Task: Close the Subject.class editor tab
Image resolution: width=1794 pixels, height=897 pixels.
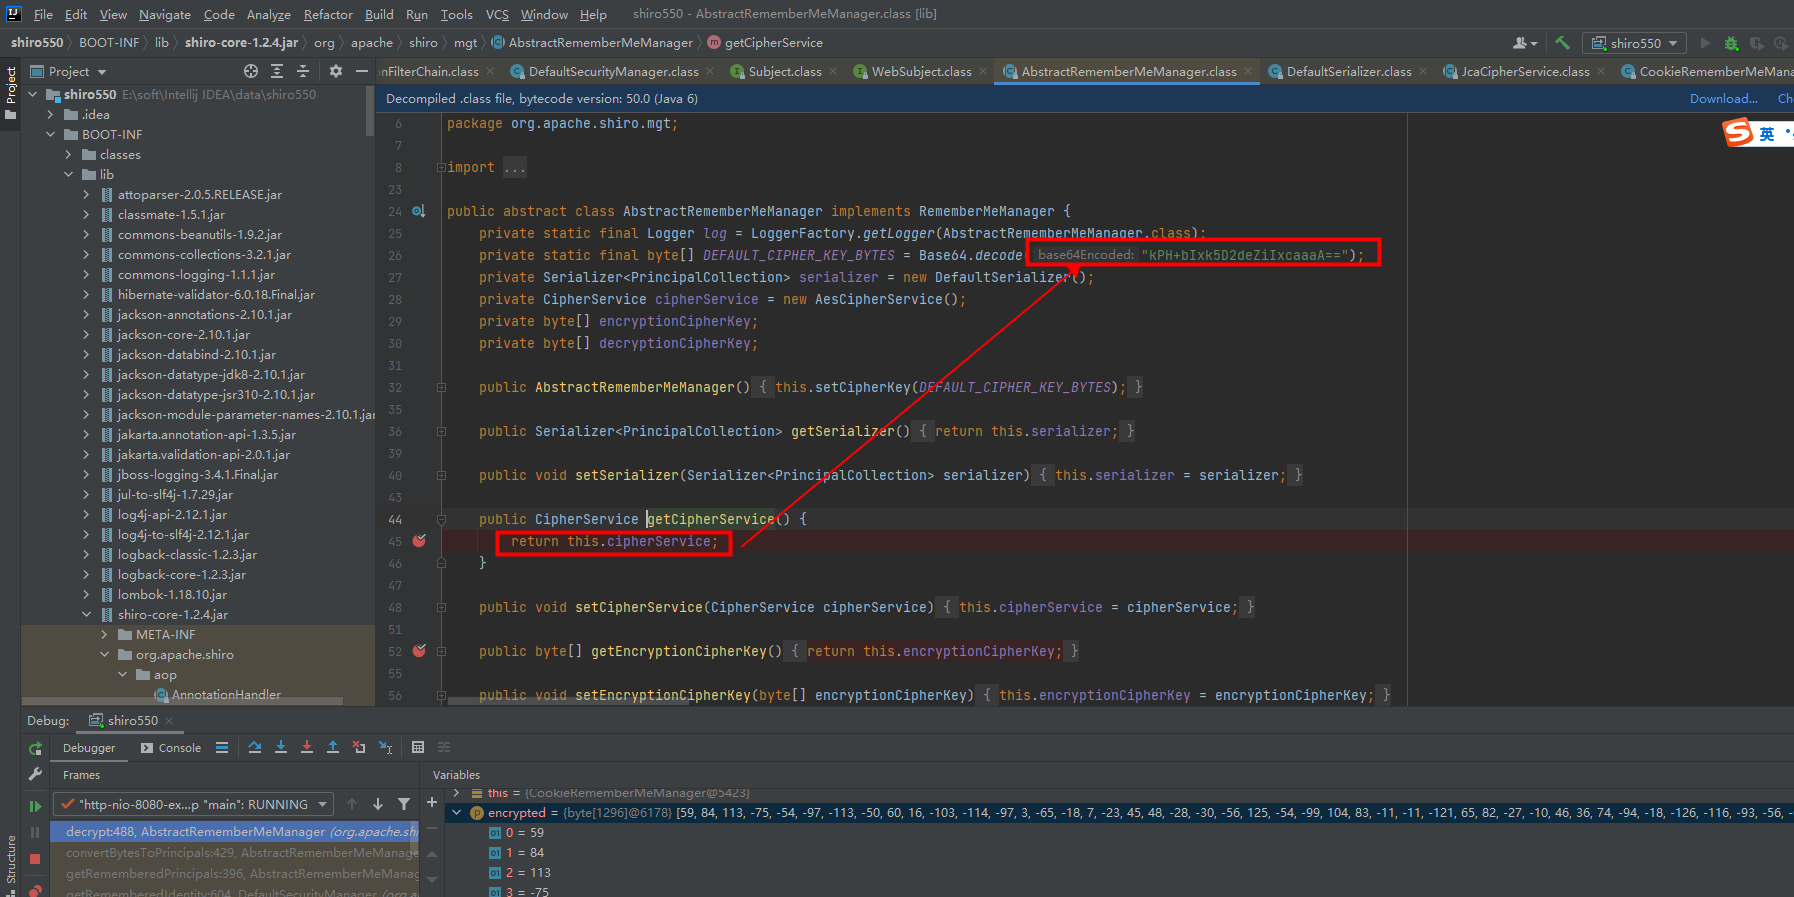Action: (x=834, y=71)
